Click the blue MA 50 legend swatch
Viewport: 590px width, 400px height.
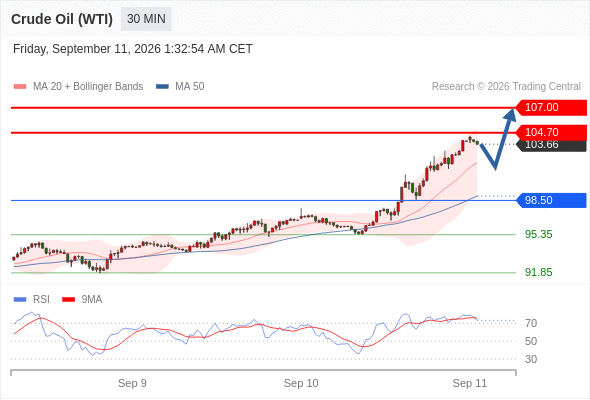(x=162, y=87)
